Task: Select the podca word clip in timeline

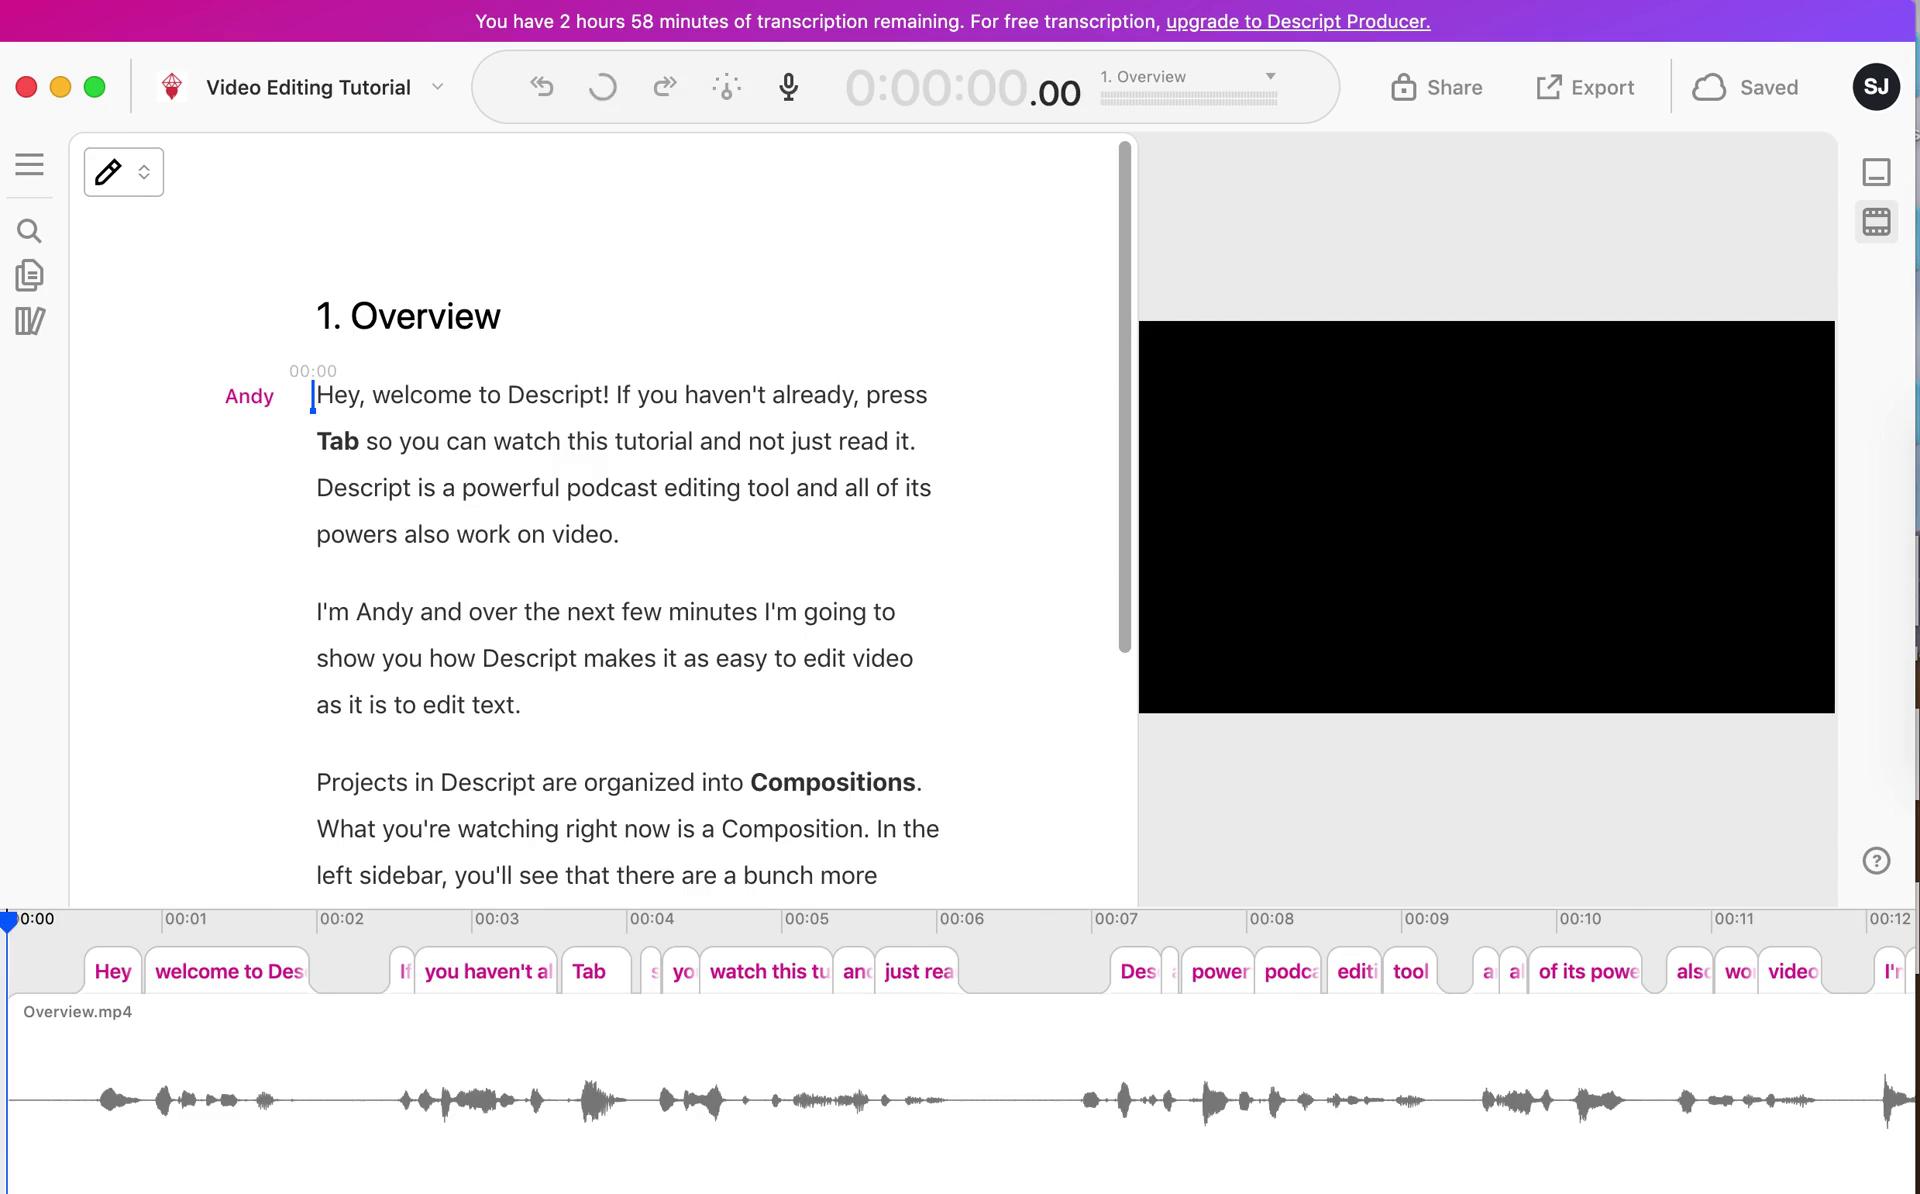Action: [1290, 971]
